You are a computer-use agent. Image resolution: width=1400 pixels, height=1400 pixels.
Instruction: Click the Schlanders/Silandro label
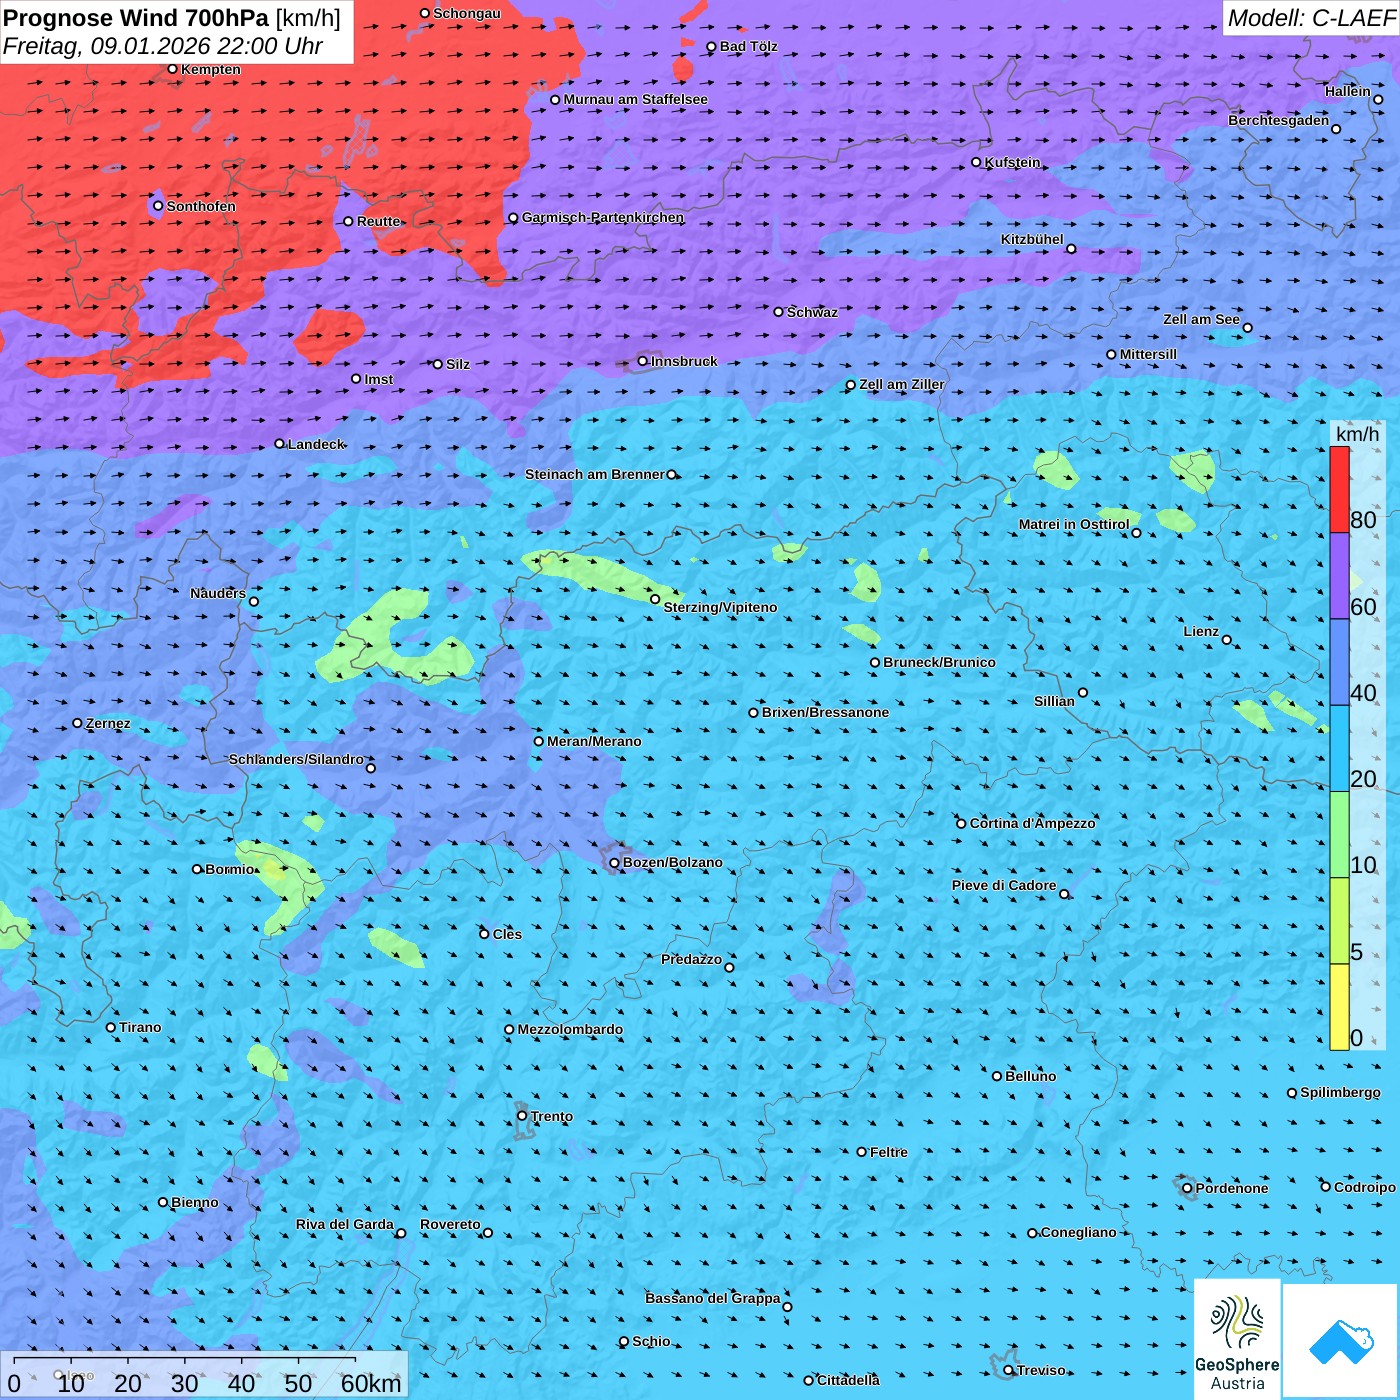(297, 759)
